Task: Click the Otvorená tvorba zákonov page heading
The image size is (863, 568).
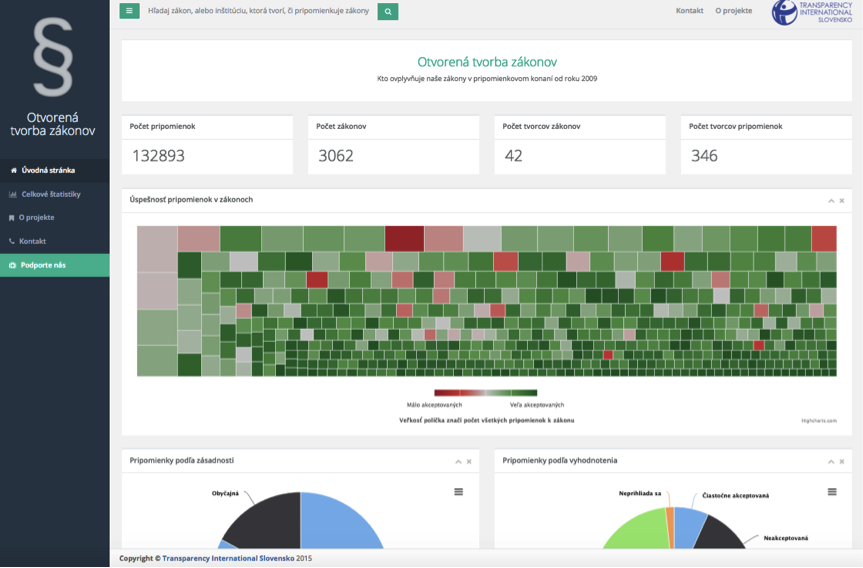Action: pyautogui.click(x=487, y=62)
